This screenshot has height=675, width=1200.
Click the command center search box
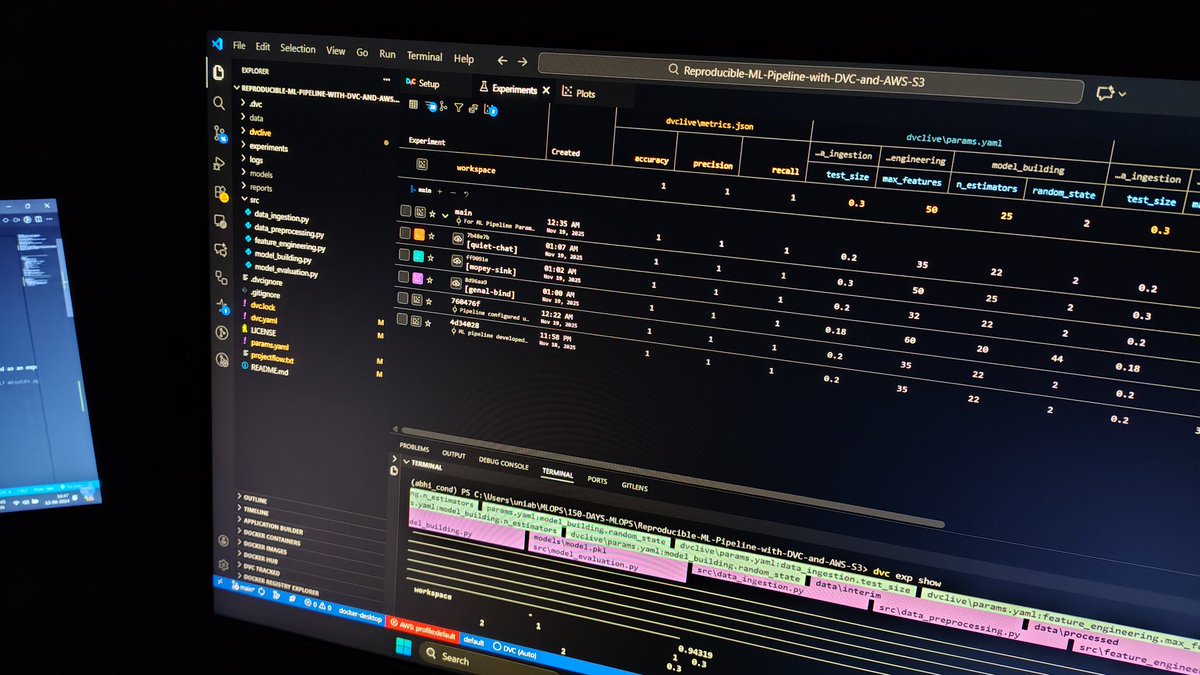pos(810,77)
